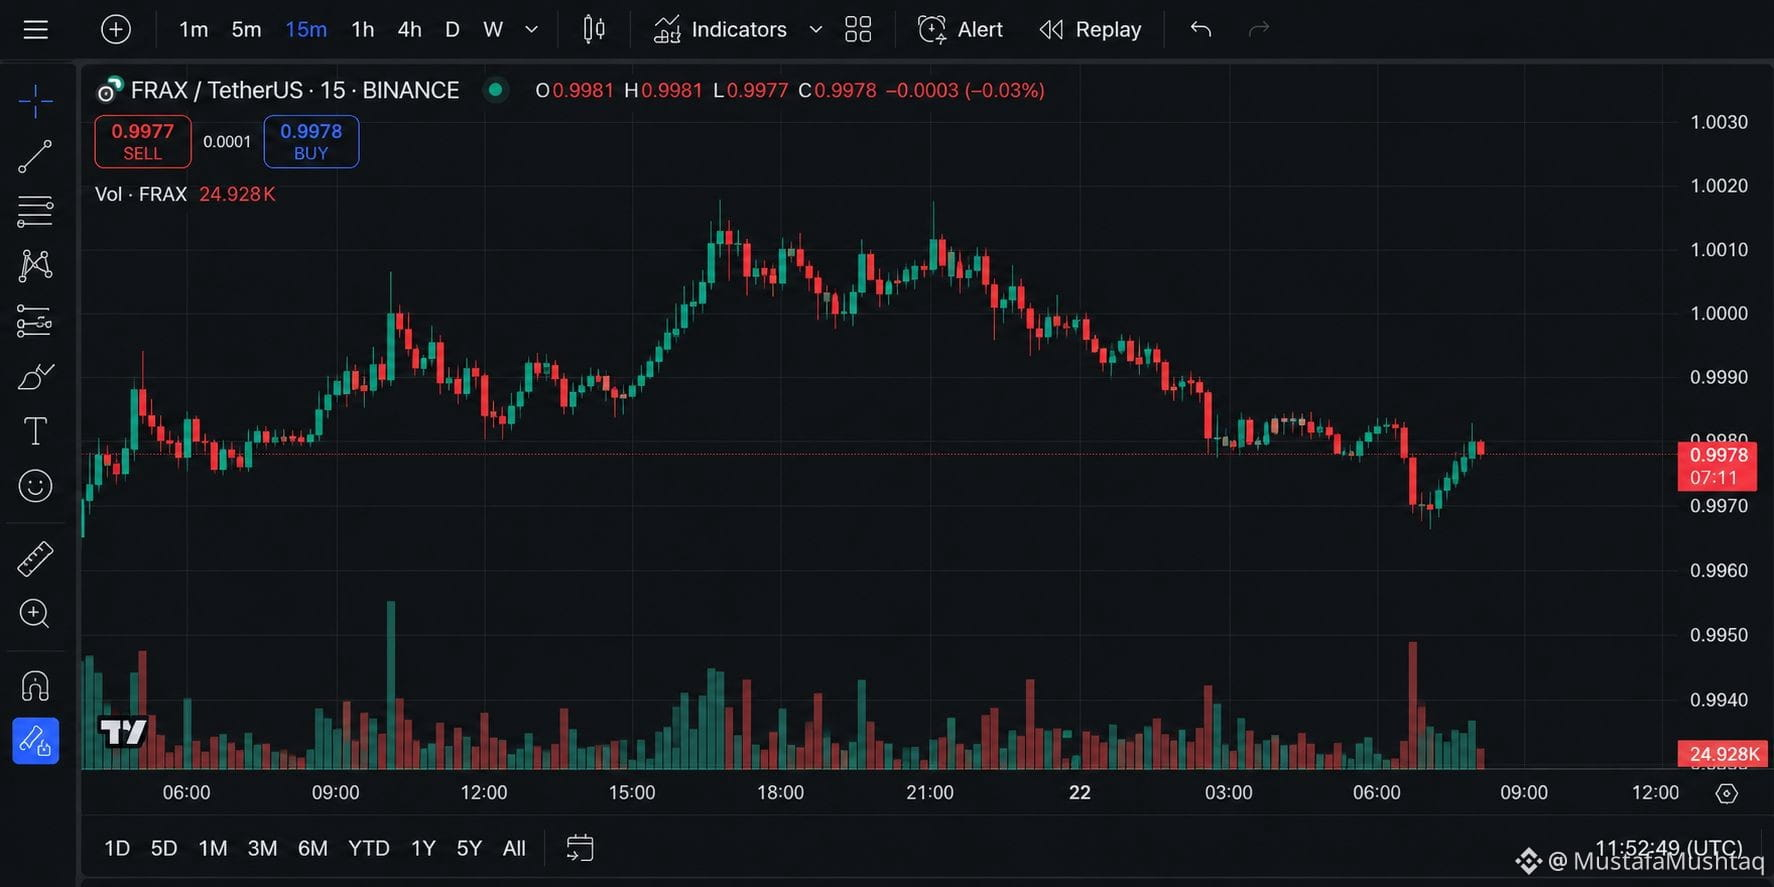Undo the last chart action
Viewport: 1774px width, 887px height.
pyautogui.click(x=1201, y=29)
